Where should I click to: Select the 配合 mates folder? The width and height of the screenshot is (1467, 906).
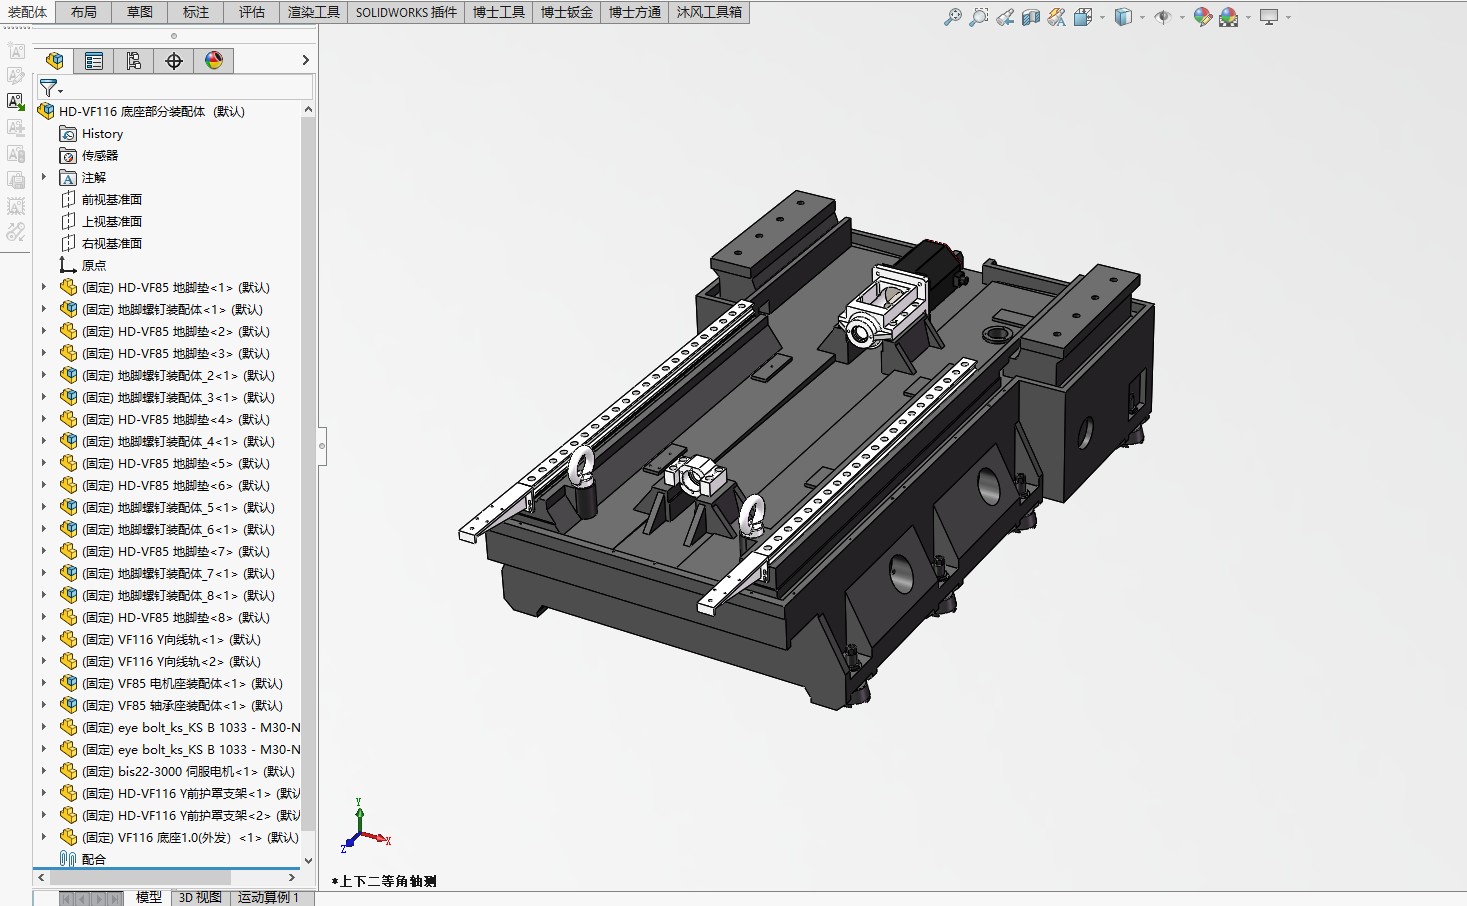83,859
